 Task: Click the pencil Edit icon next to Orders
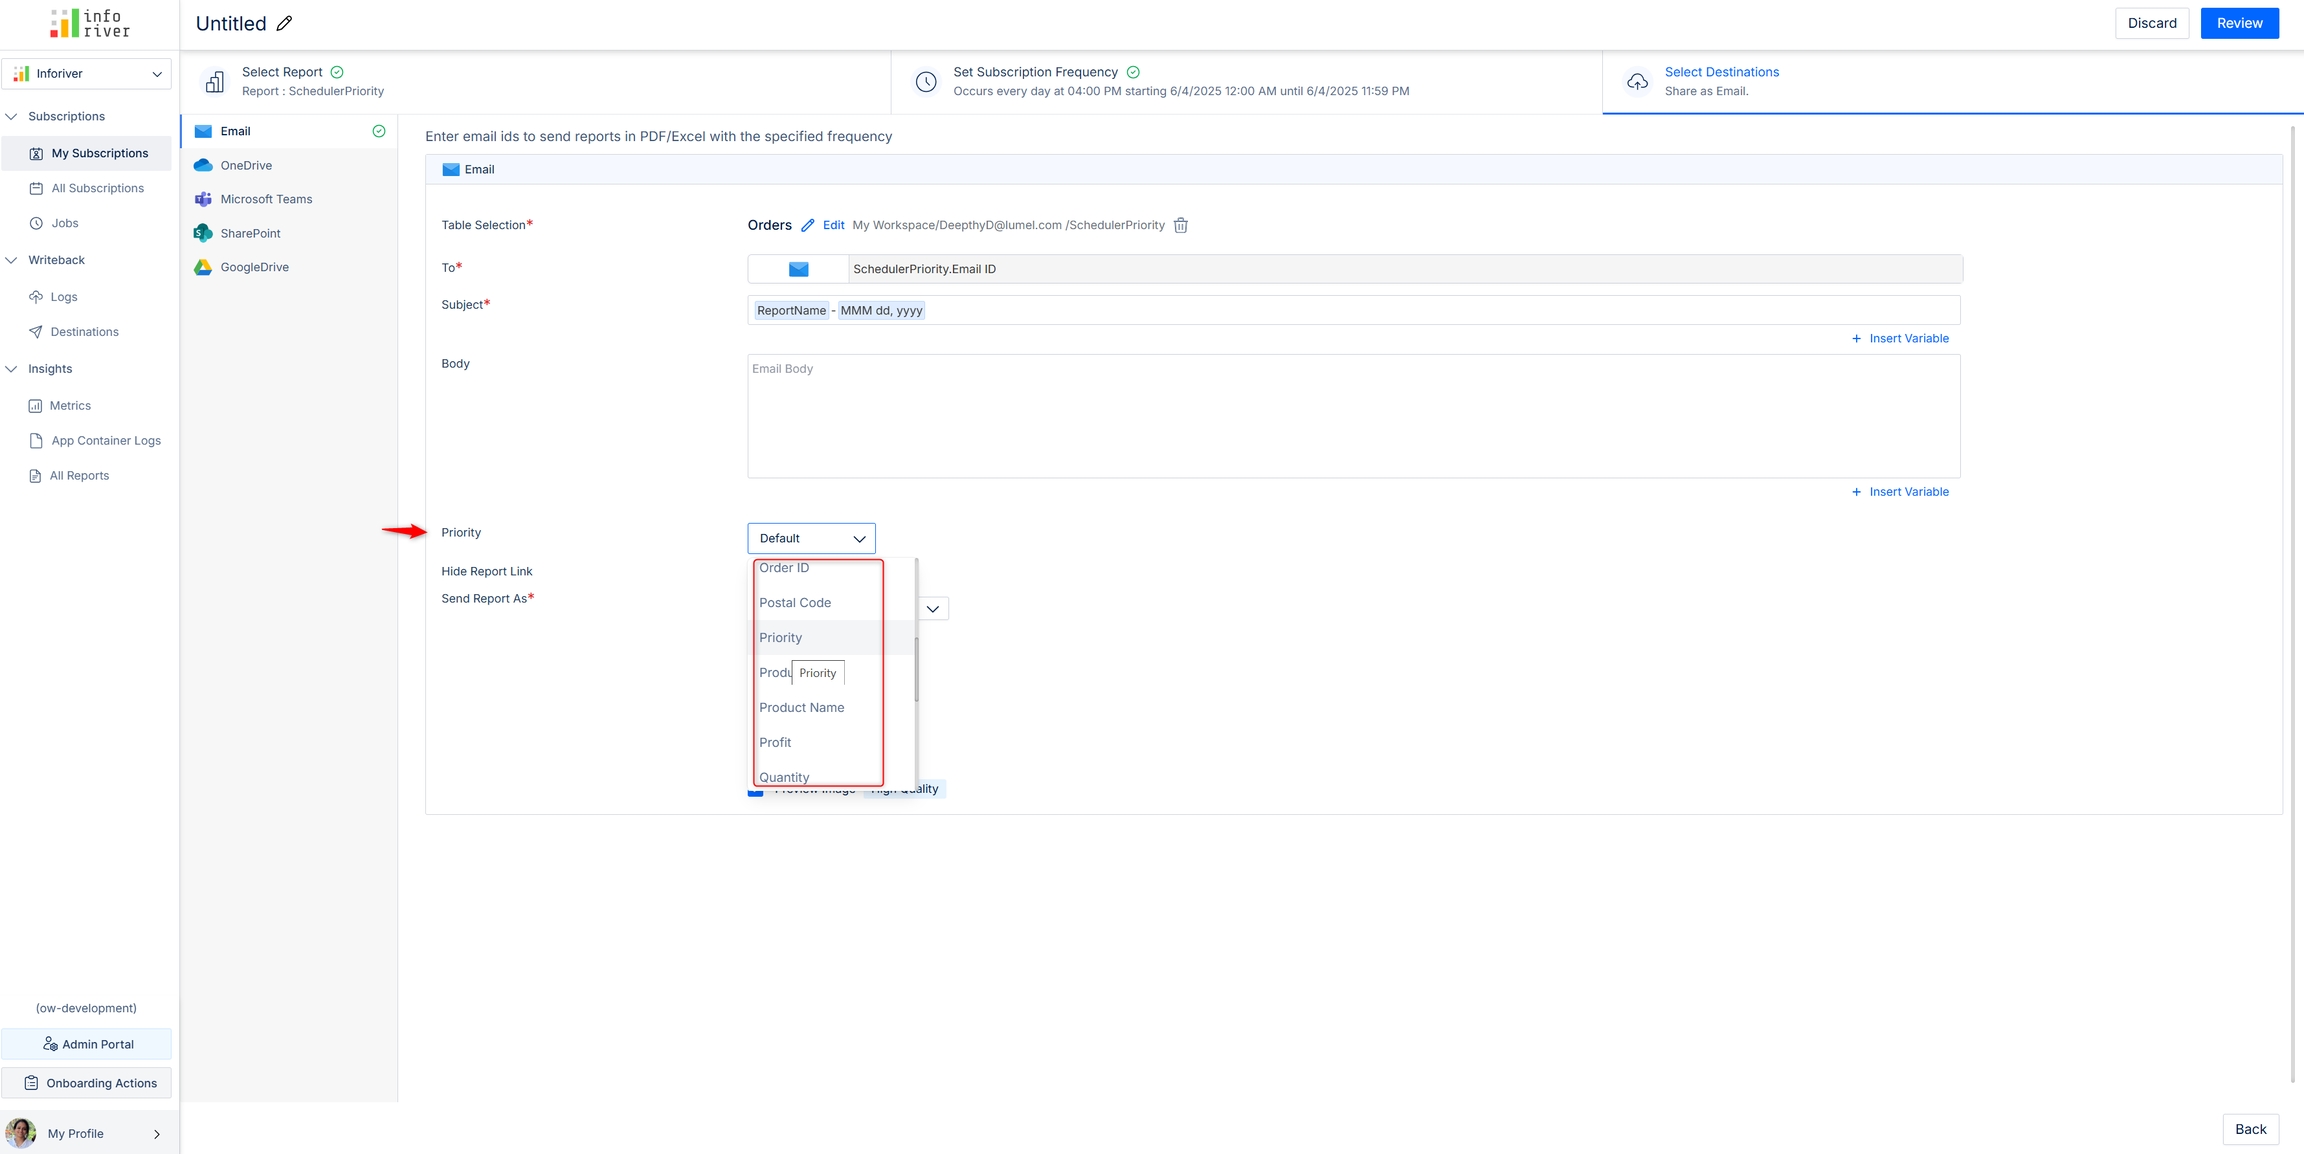(808, 225)
